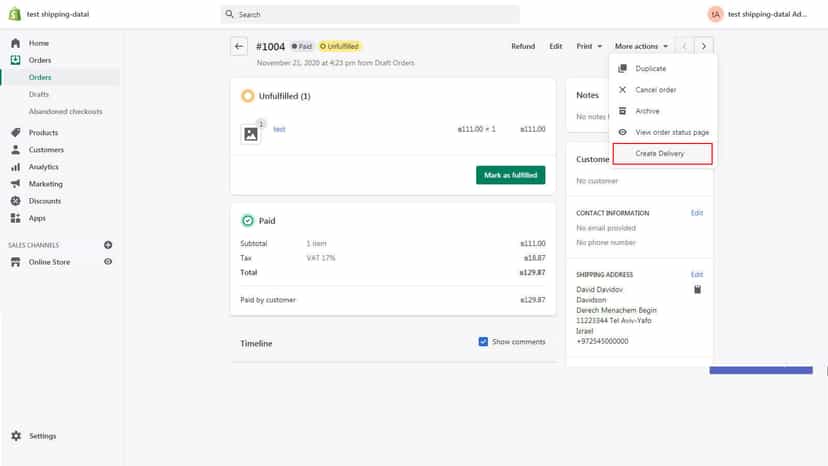The image size is (828, 466).
Task: Open Apps section
Action: (x=37, y=218)
